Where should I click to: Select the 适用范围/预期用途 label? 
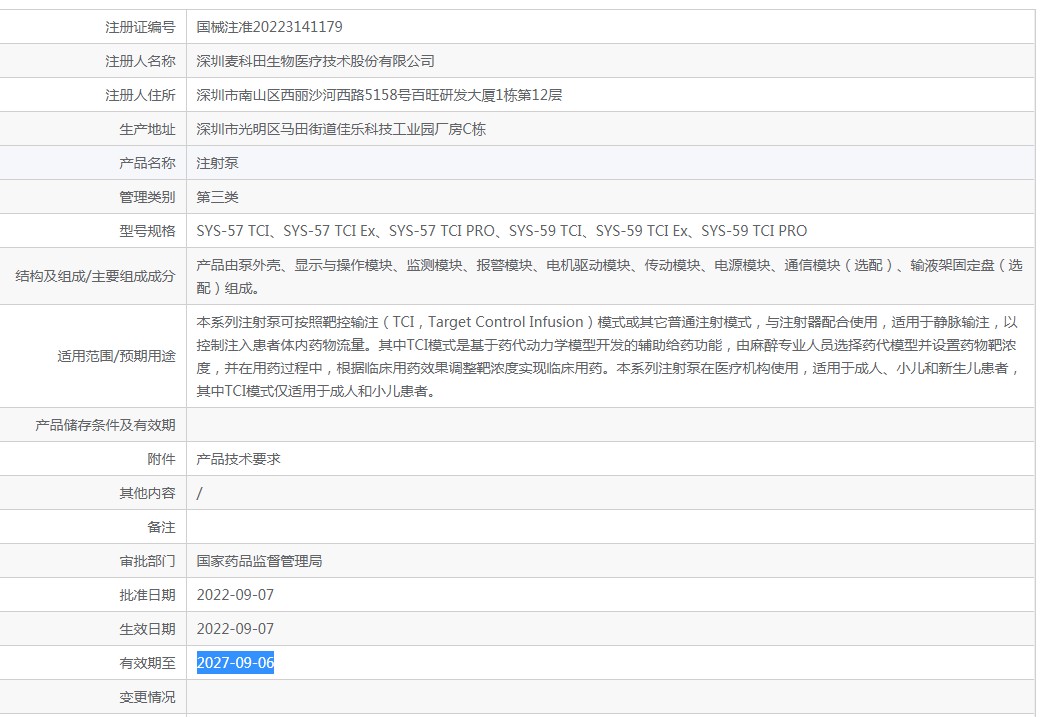[116, 356]
